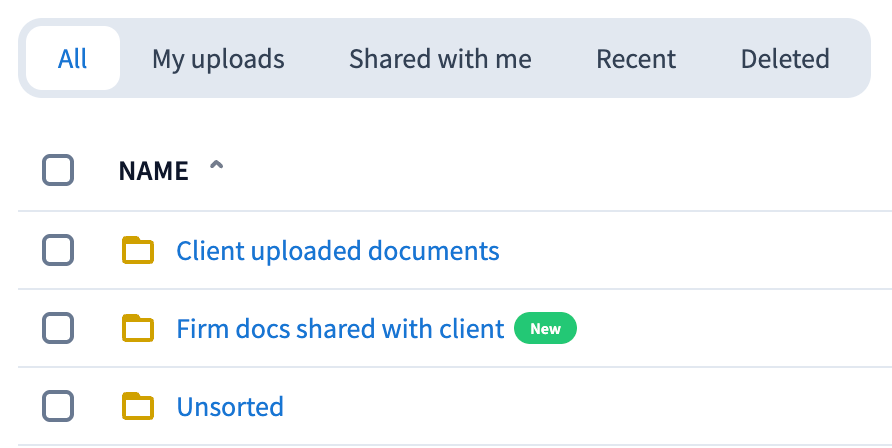Select the Firm docs shared with client checkbox
This screenshot has height=448, width=892.
pyautogui.click(x=58, y=328)
